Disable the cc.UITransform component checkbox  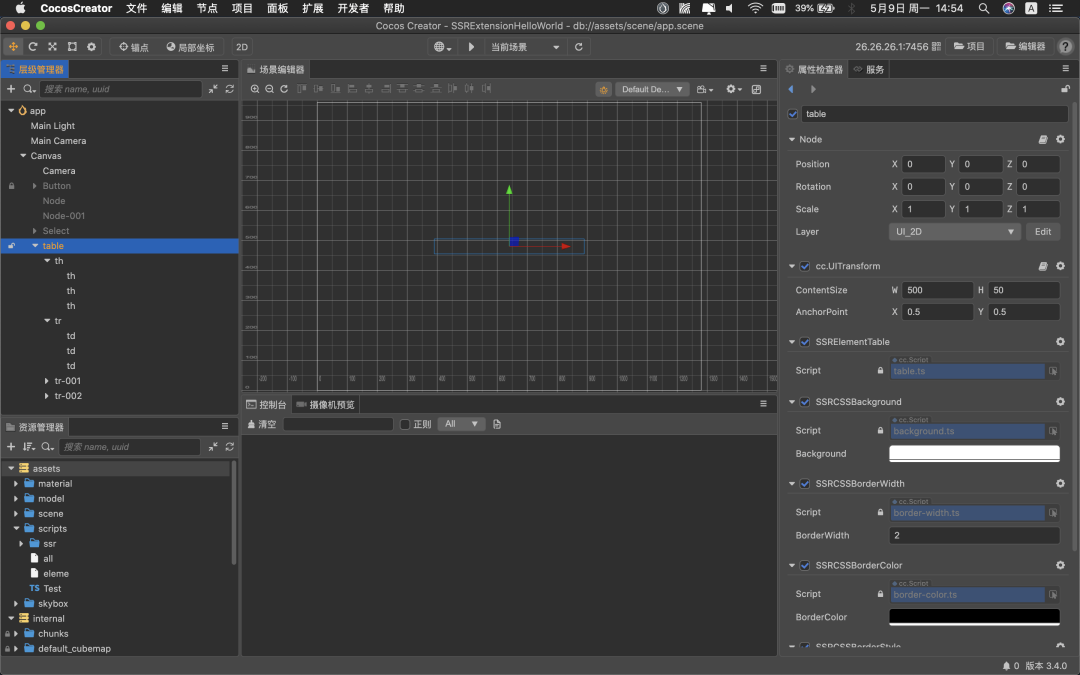click(805, 267)
